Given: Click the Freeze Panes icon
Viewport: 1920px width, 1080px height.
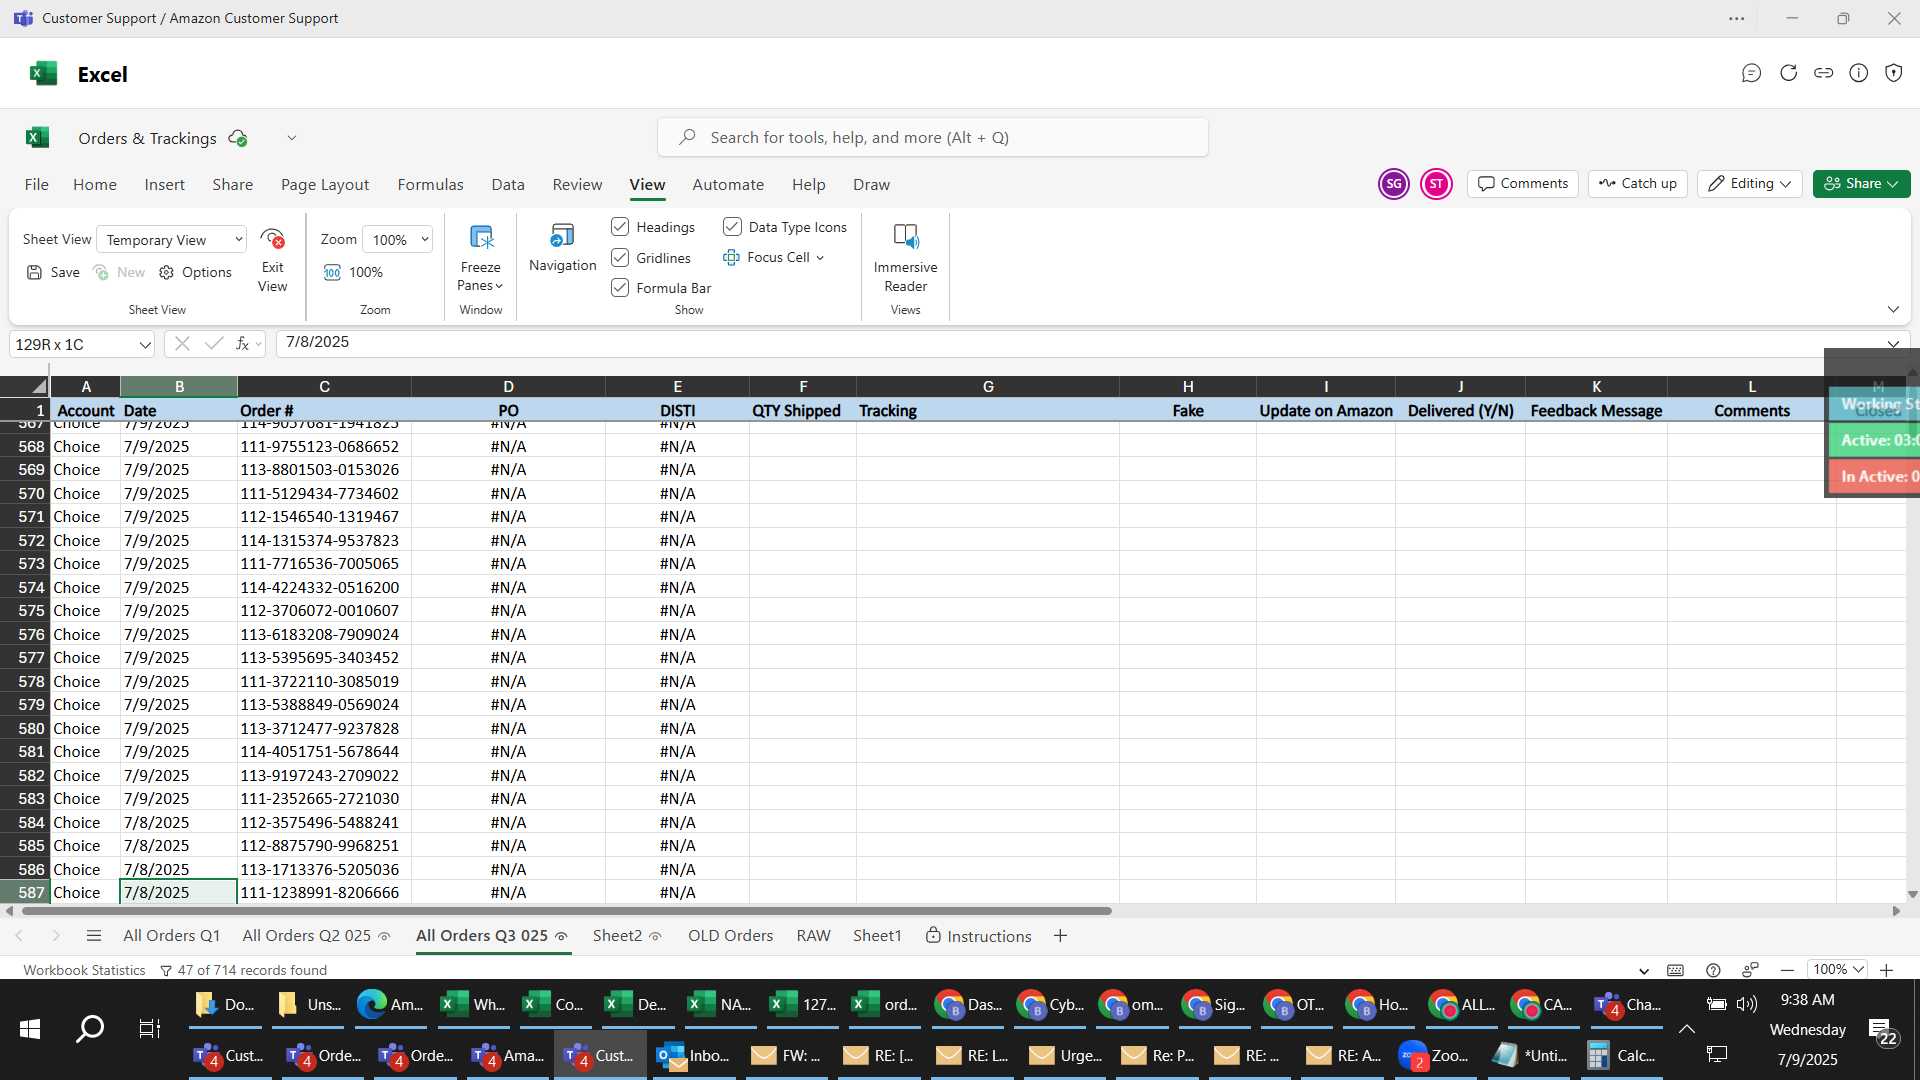Looking at the screenshot, I should click(481, 237).
